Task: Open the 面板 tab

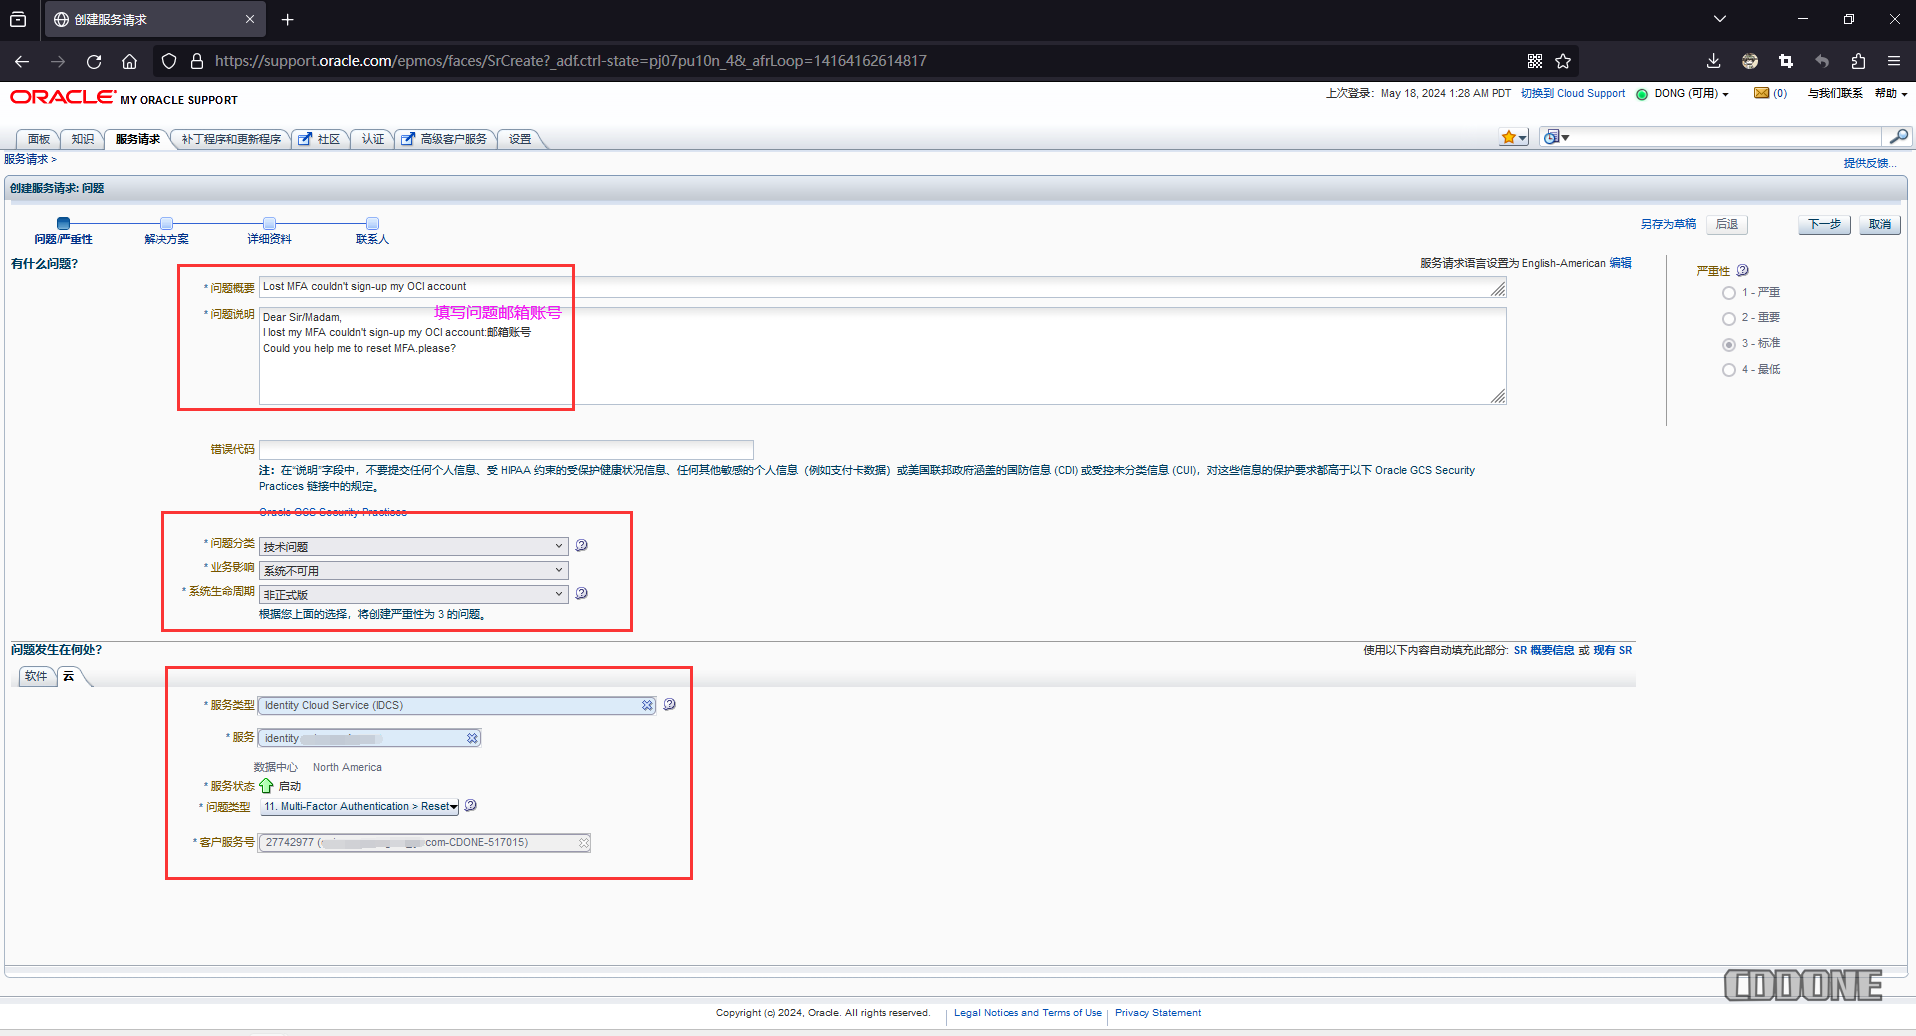Action: (x=39, y=139)
